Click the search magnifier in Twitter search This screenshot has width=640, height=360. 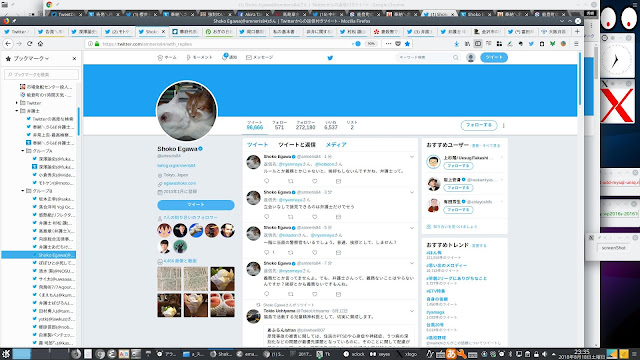pos(456,58)
